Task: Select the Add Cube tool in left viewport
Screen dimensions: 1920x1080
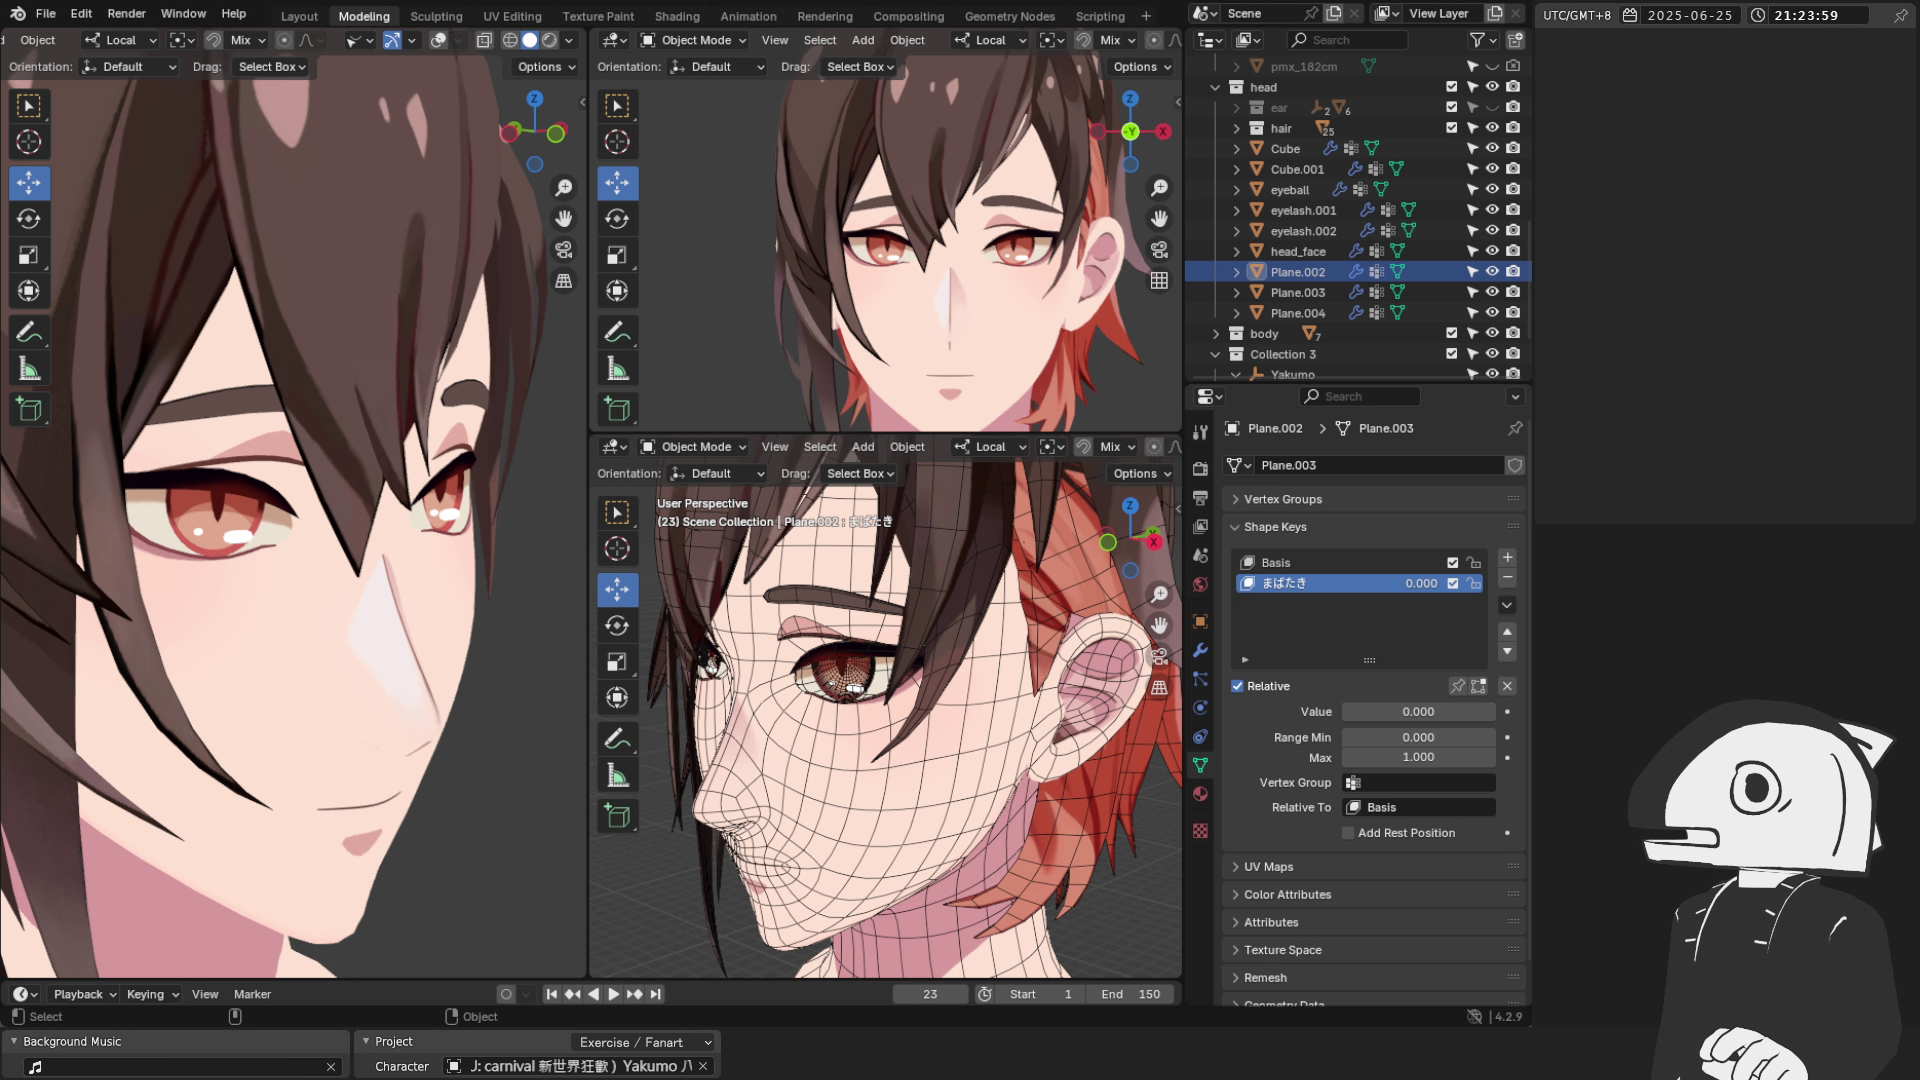Action: [29, 409]
